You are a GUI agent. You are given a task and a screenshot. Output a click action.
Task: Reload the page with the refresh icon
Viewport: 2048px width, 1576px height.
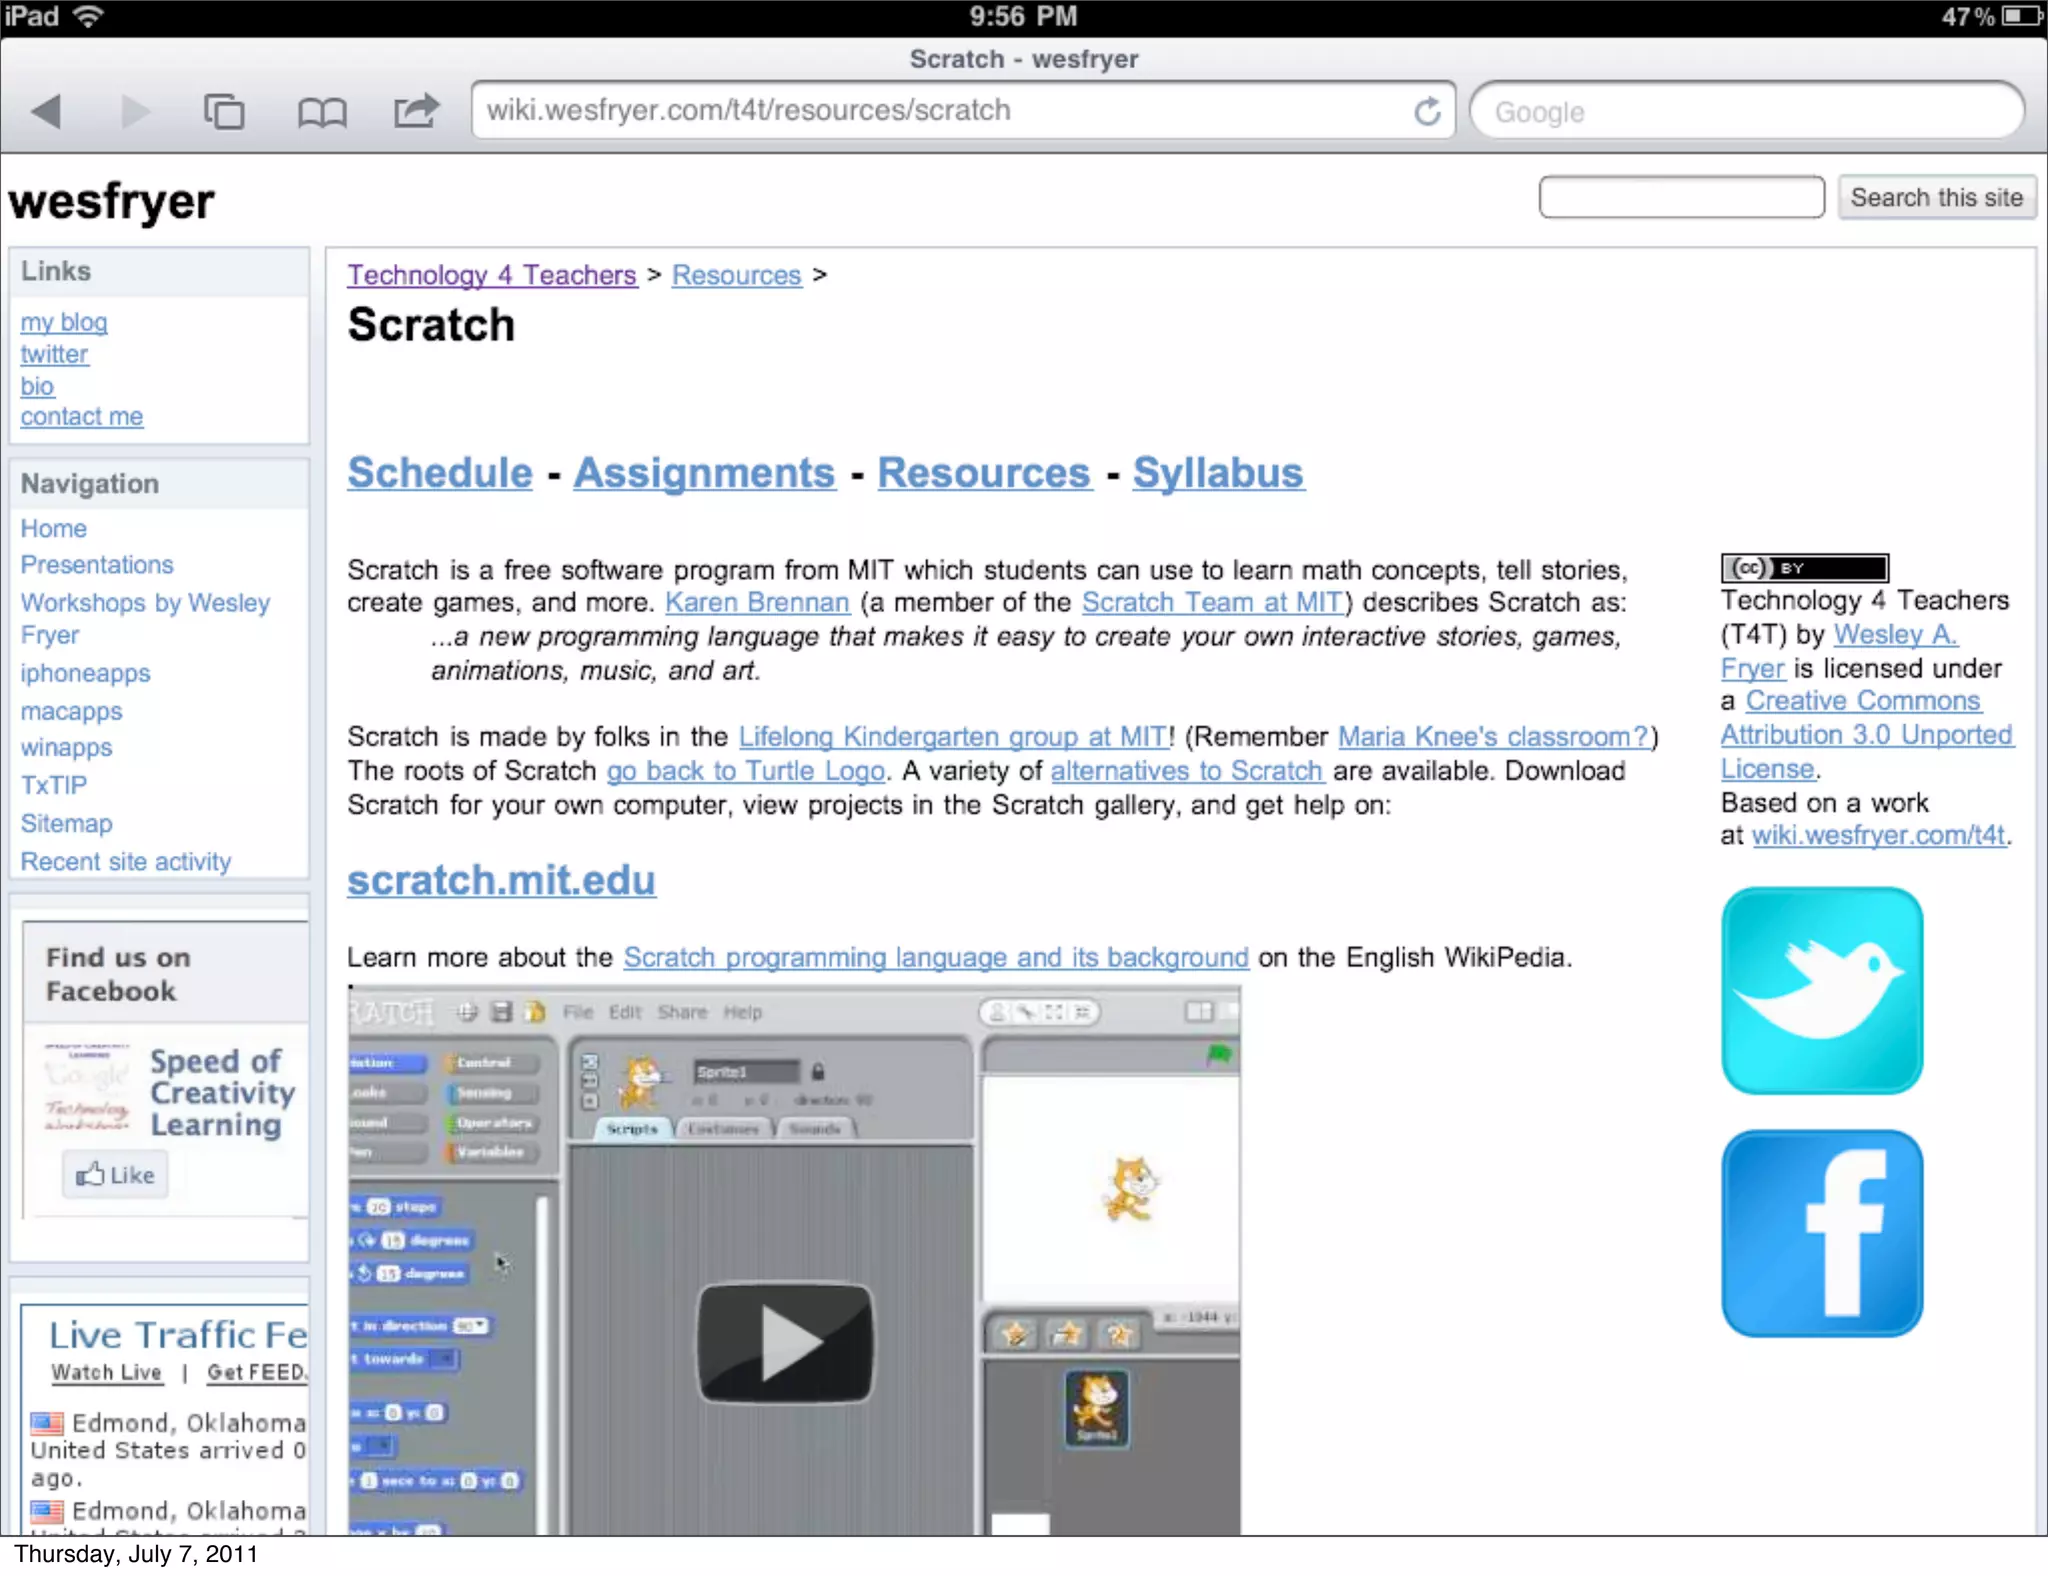pyautogui.click(x=1428, y=111)
